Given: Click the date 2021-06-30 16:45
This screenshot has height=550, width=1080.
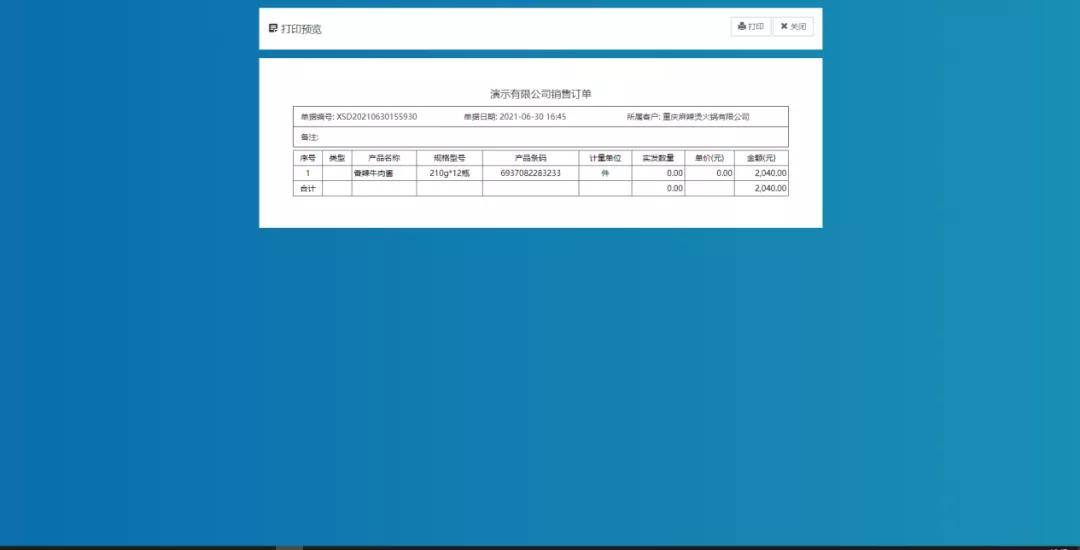Looking at the screenshot, I should (532, 117).
